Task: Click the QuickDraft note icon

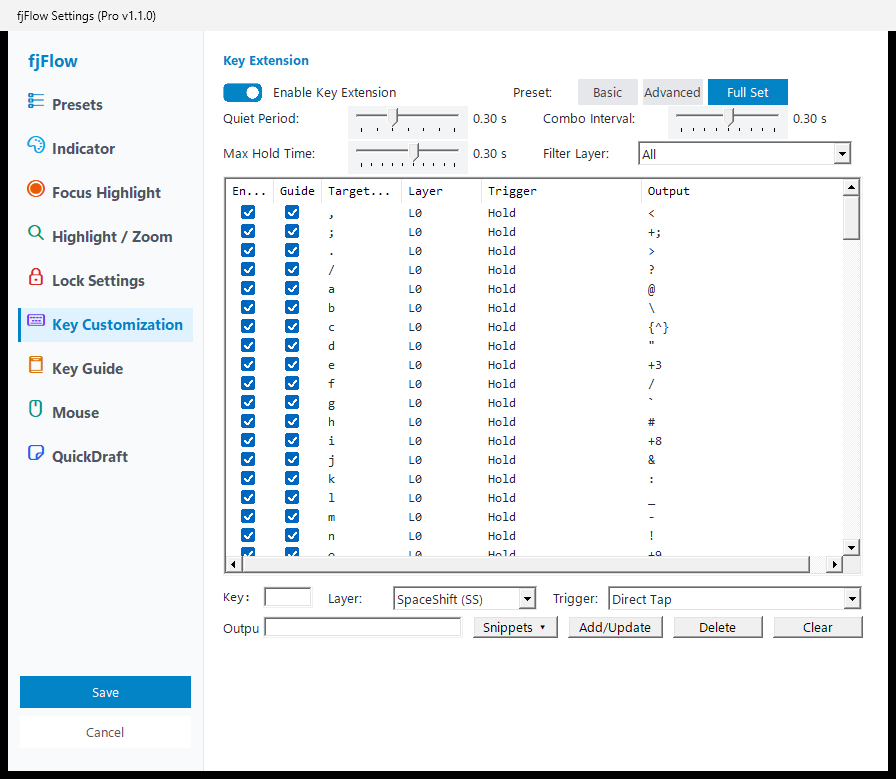Action: click(35, 453)
